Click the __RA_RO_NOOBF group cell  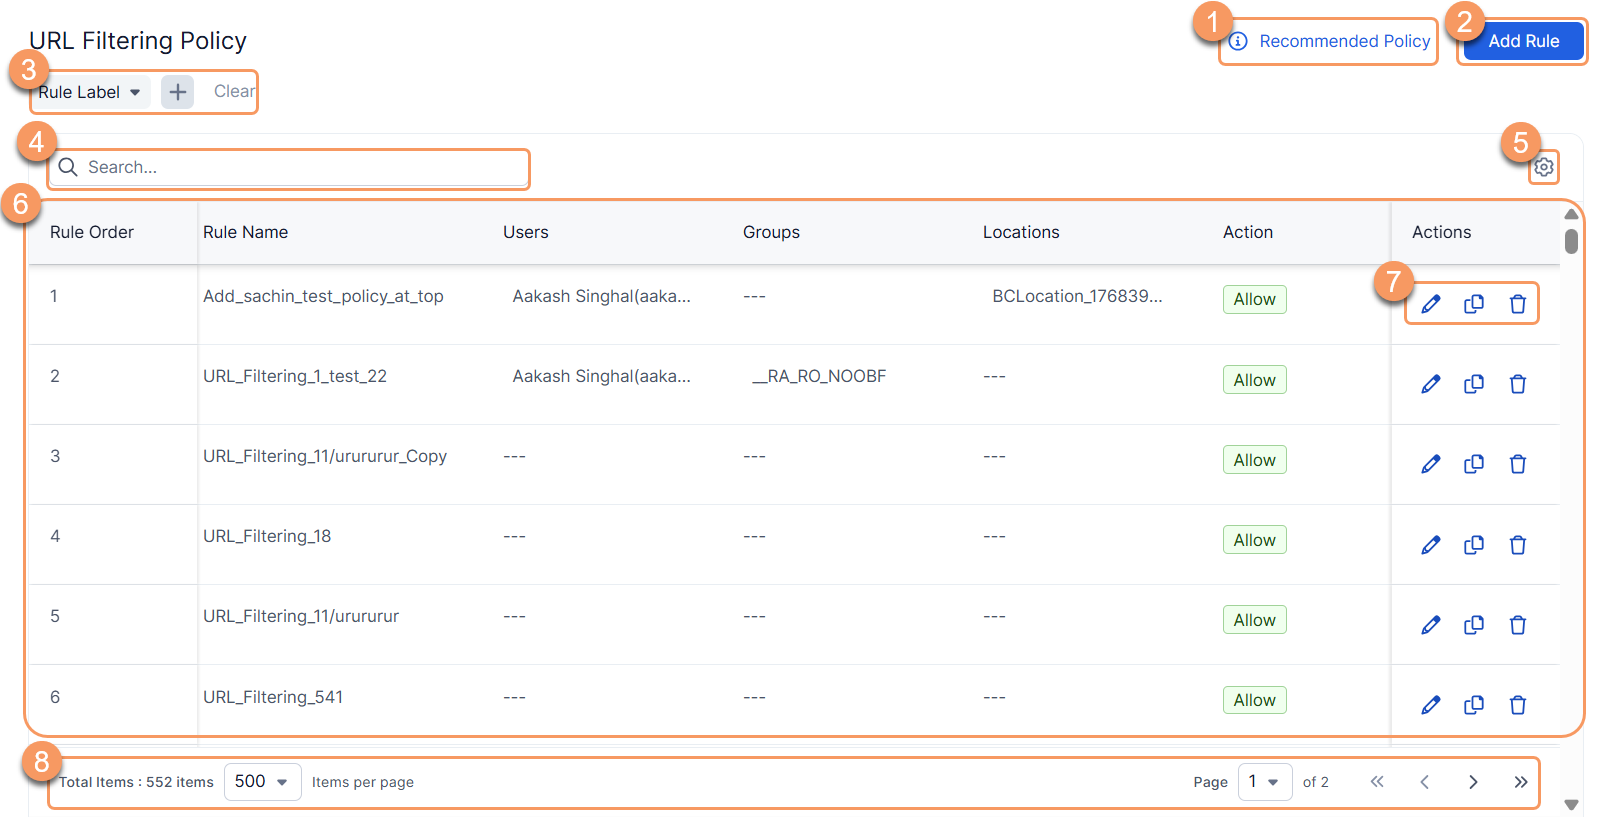coord(819,376)
